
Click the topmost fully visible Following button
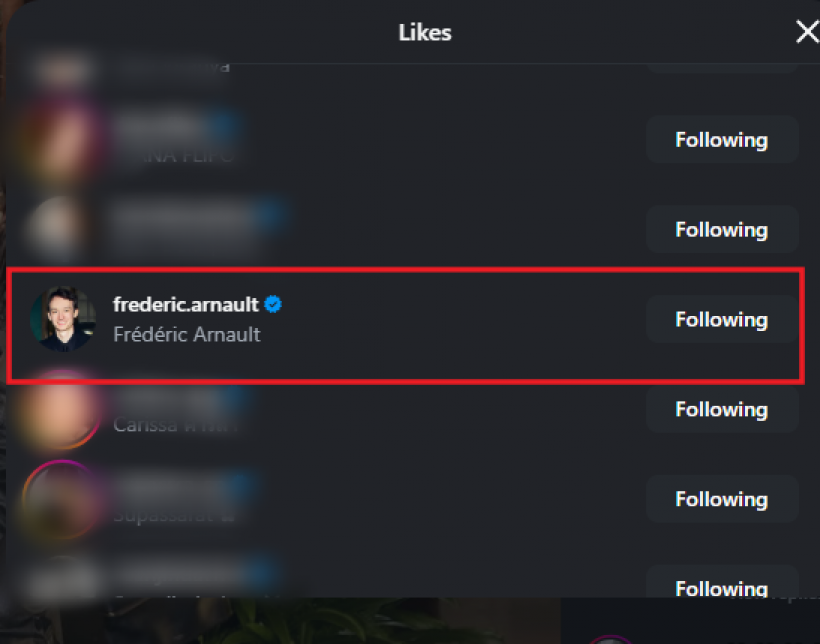(721, 140)
